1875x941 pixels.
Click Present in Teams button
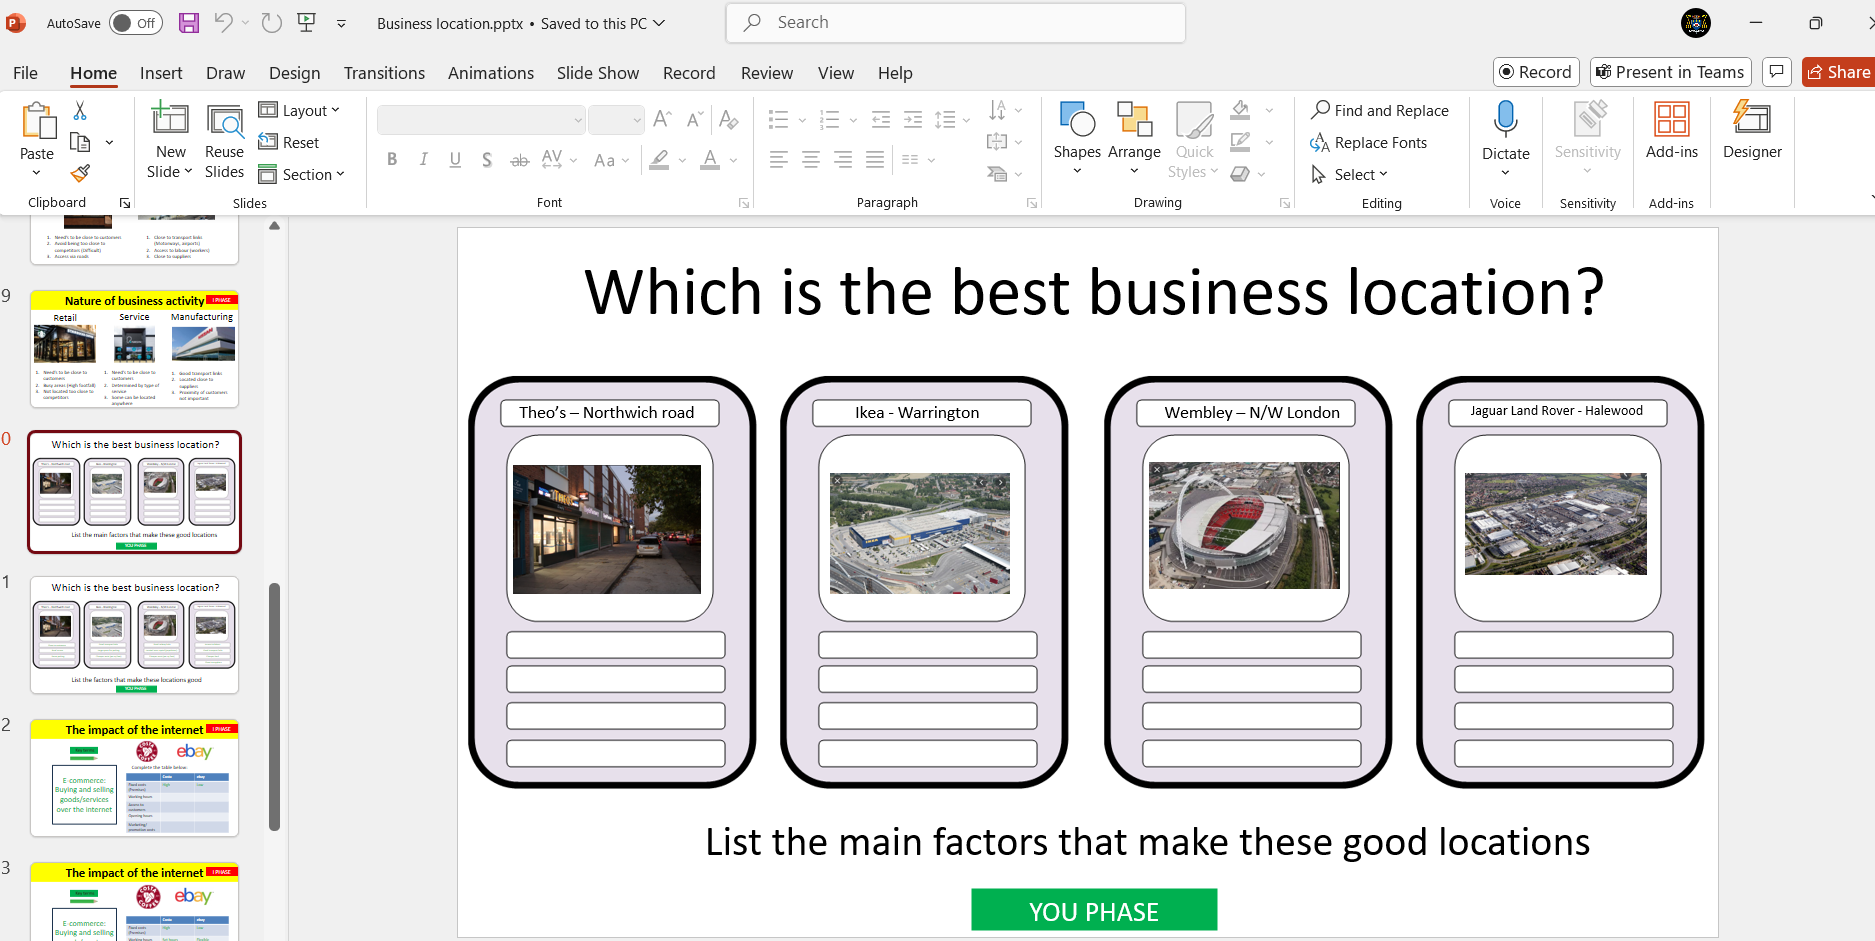coord(1670,72)
